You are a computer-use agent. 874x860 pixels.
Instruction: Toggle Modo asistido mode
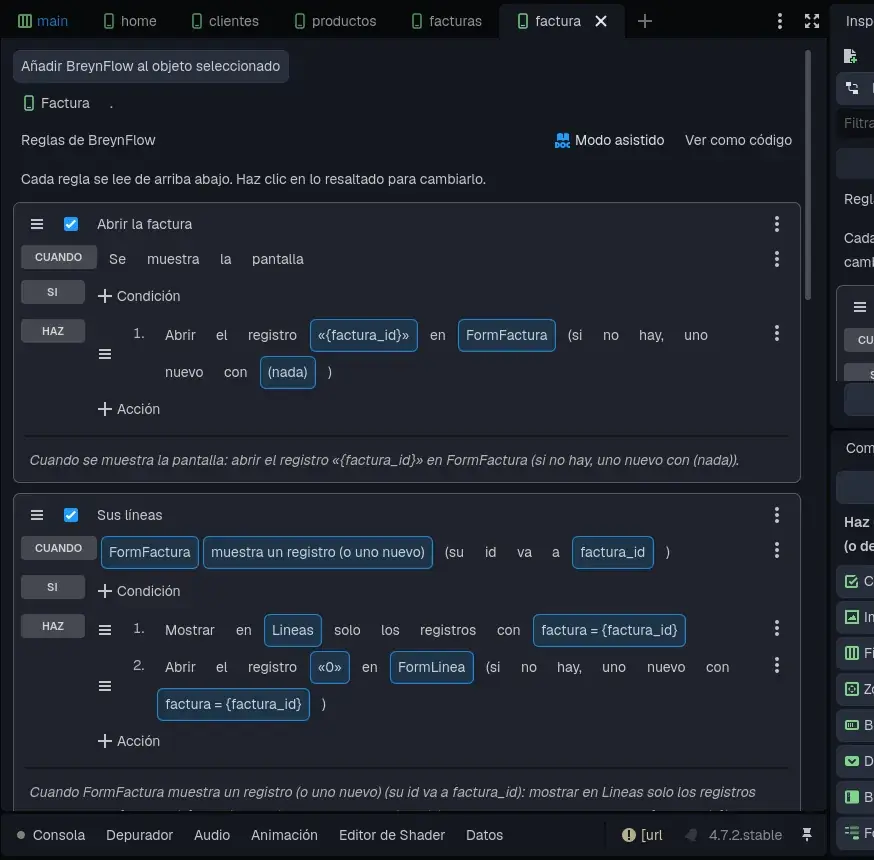(609, 140)
